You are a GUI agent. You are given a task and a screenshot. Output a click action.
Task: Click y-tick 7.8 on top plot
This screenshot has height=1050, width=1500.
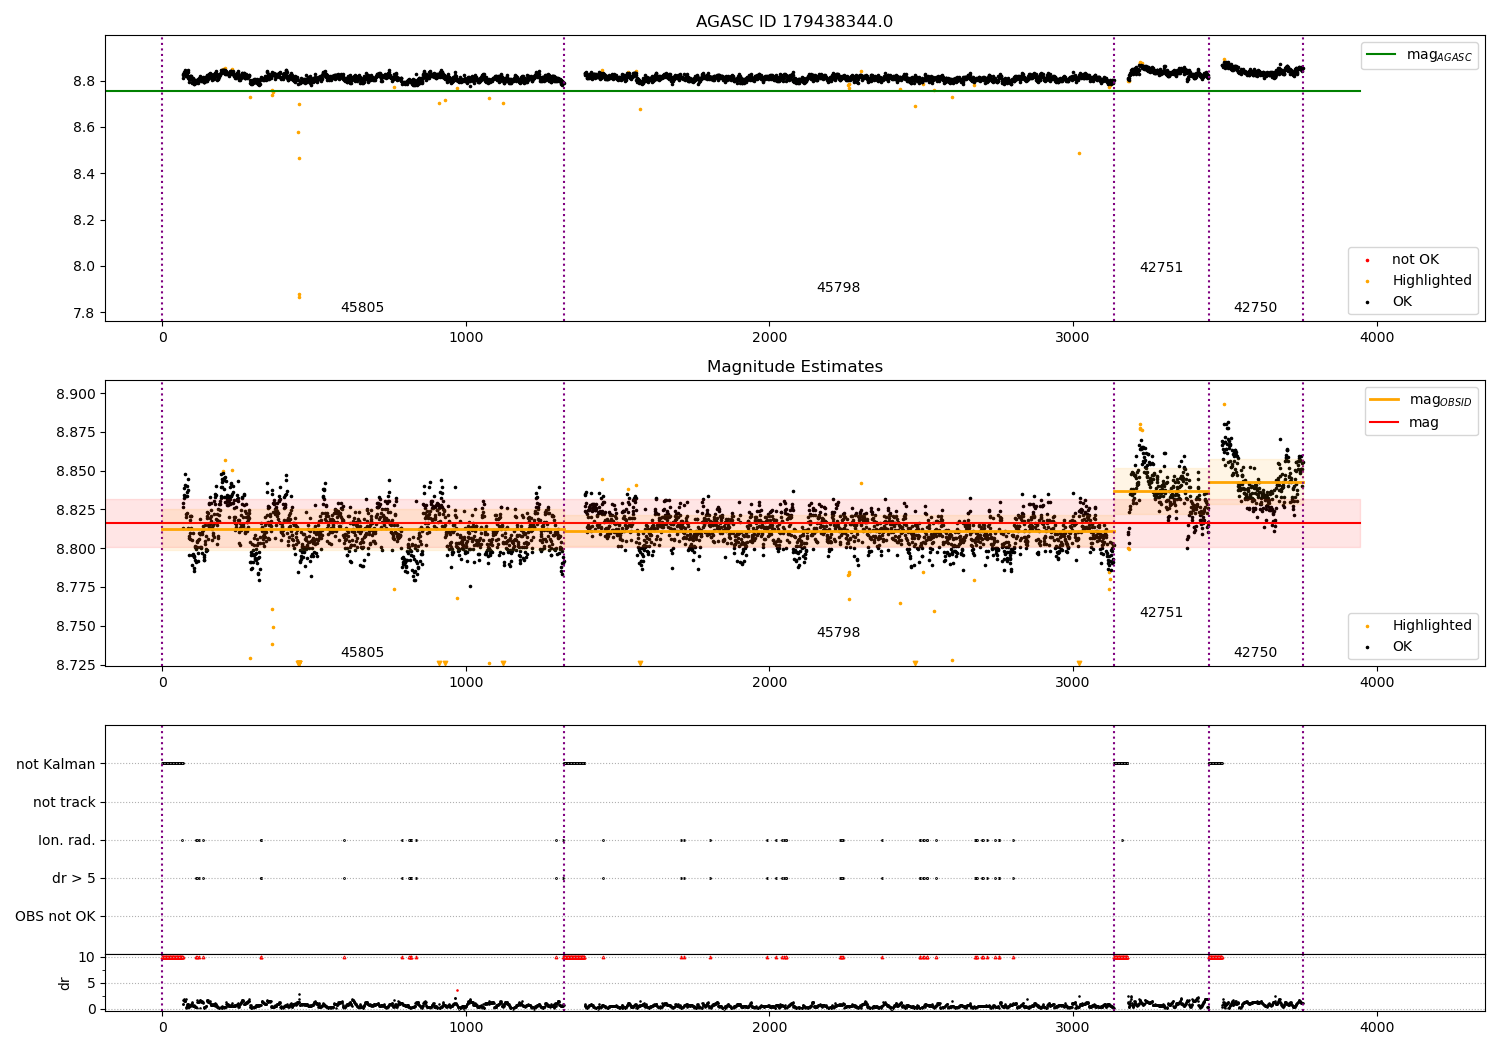point(84,313)
